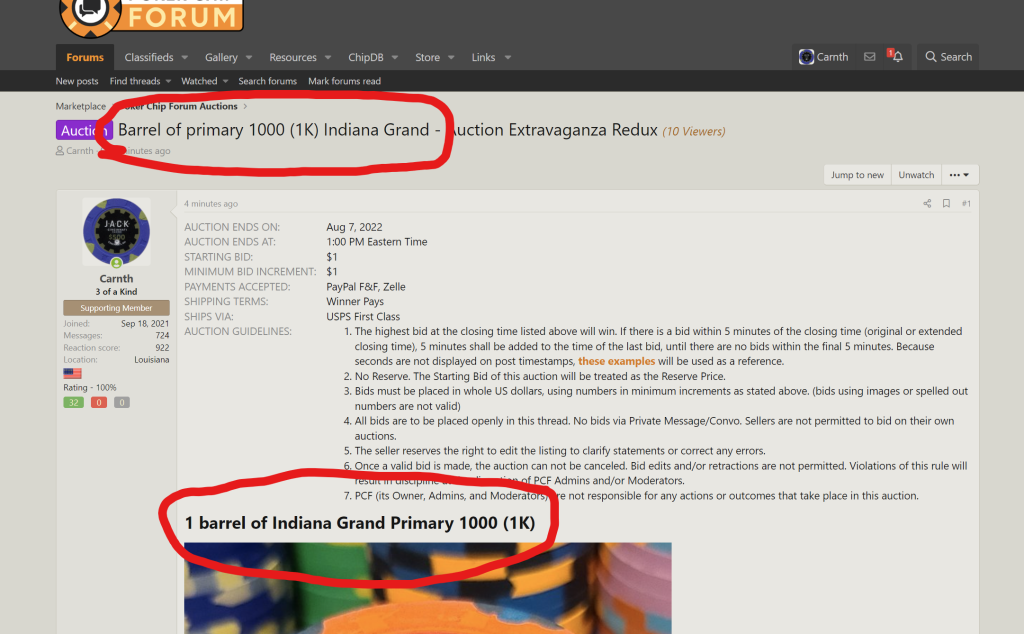Image resolution: width=1024 pixels, height=634 pixels.
Task: Expand the Store dropdown arrow
Action: pos(451,57)
